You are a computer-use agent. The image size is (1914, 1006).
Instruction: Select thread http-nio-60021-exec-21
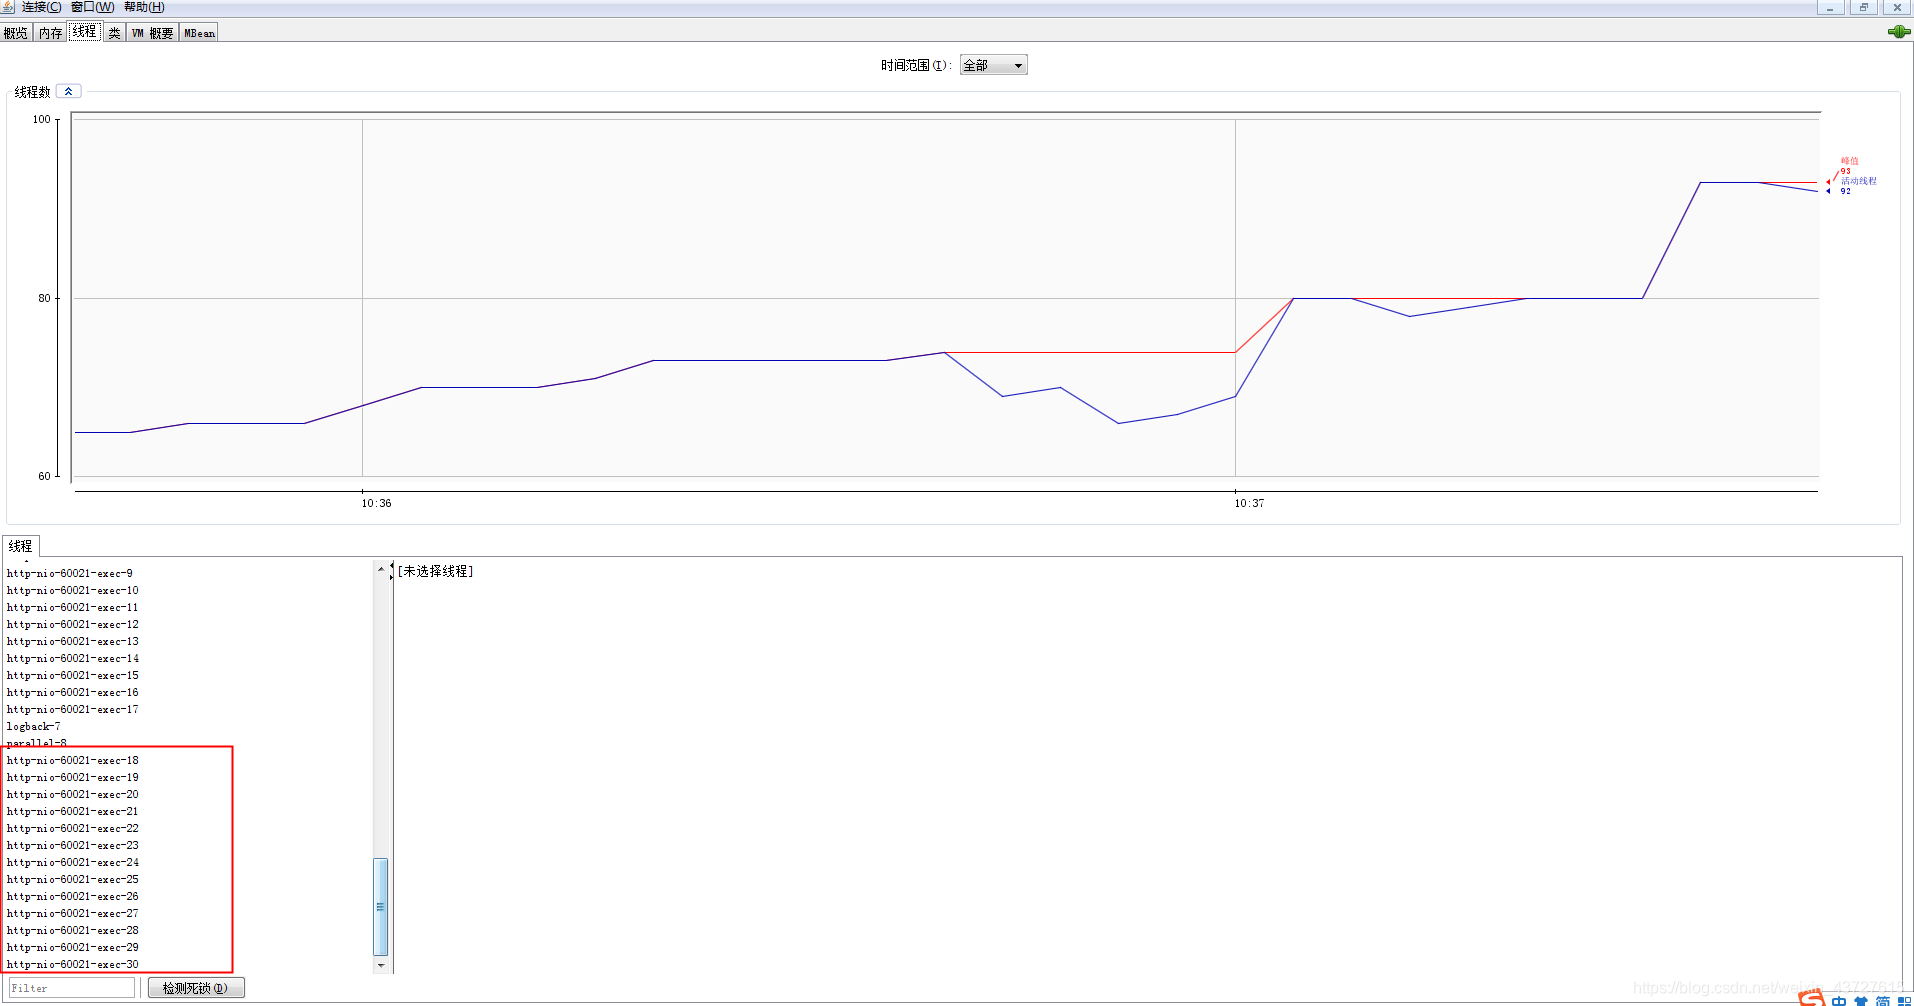click(x=73, y=812)
